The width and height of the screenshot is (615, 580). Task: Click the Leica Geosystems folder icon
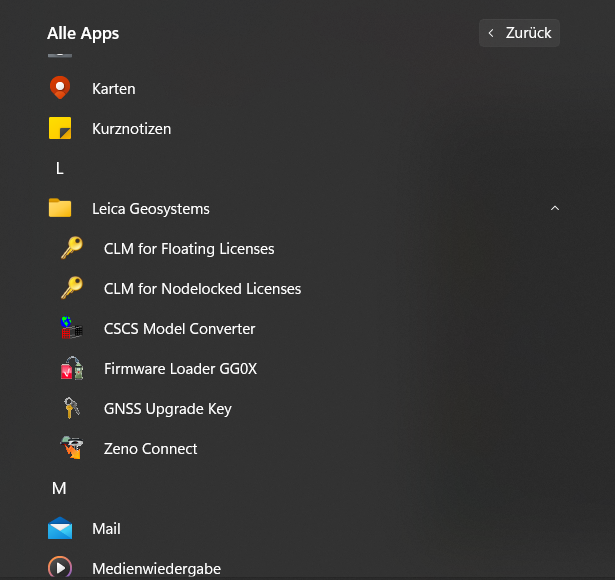coord(60,209)
